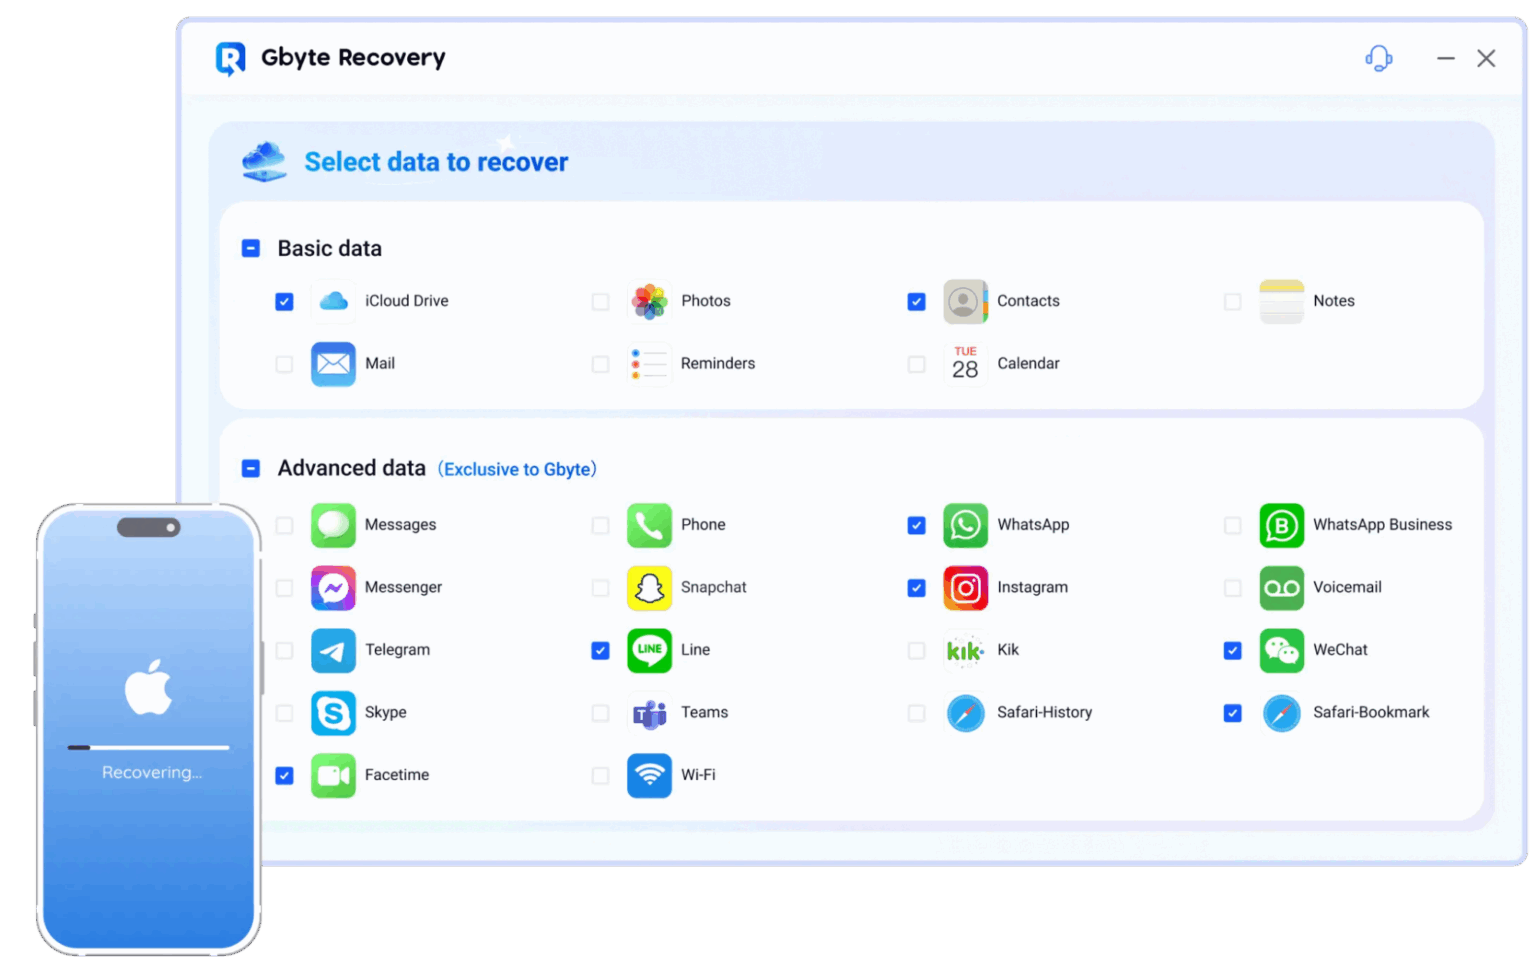Viewport: 1536px width, 969px height.
Task: Select the Telegram app icon
Action: (333, 650)
